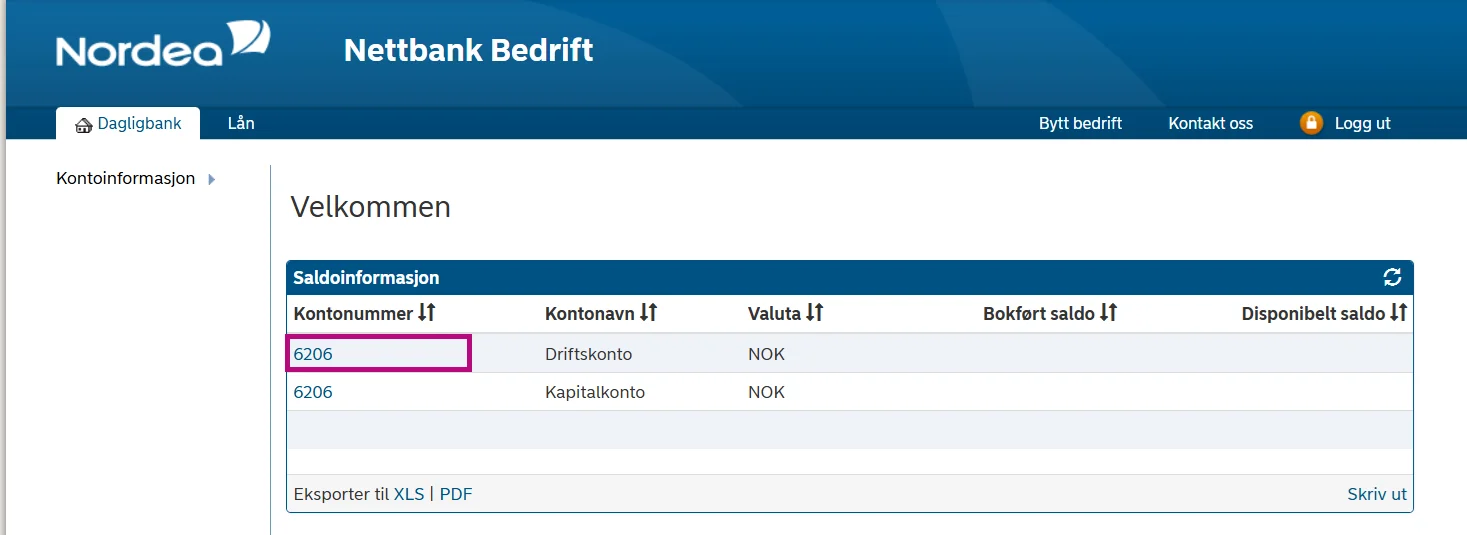This screenshot has height=535, width=1467.
Task: Click the house icon on Dagligbank tab
Action: pos(84,125)
